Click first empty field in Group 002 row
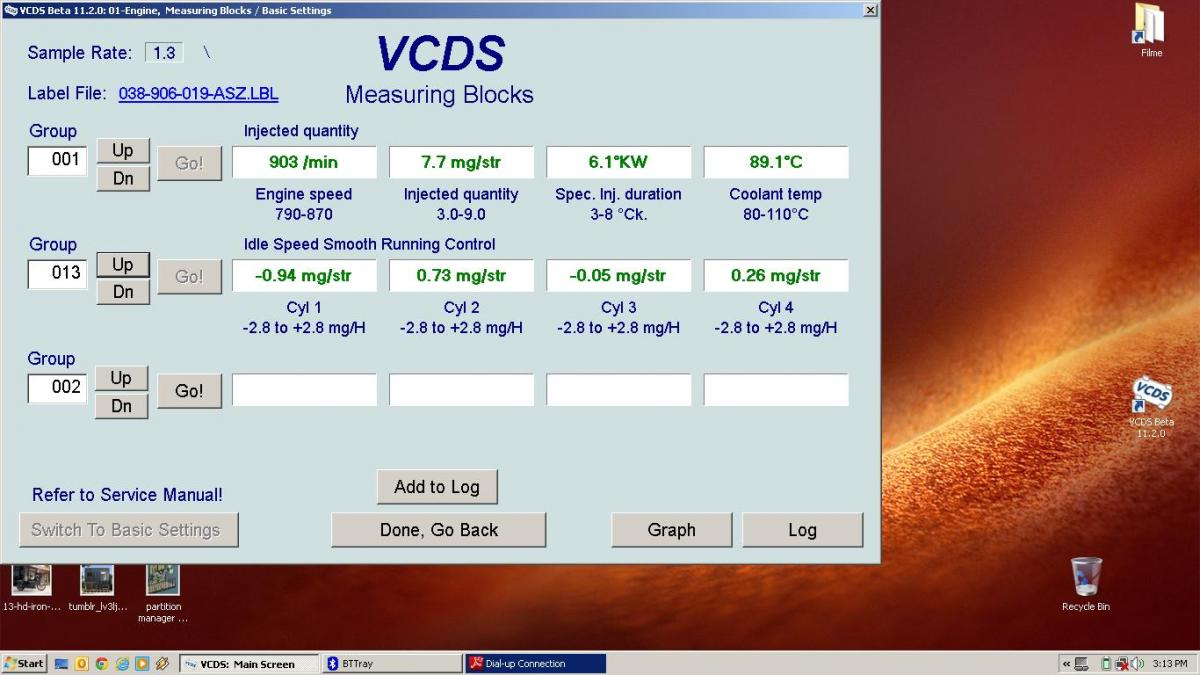 [304, 390]
